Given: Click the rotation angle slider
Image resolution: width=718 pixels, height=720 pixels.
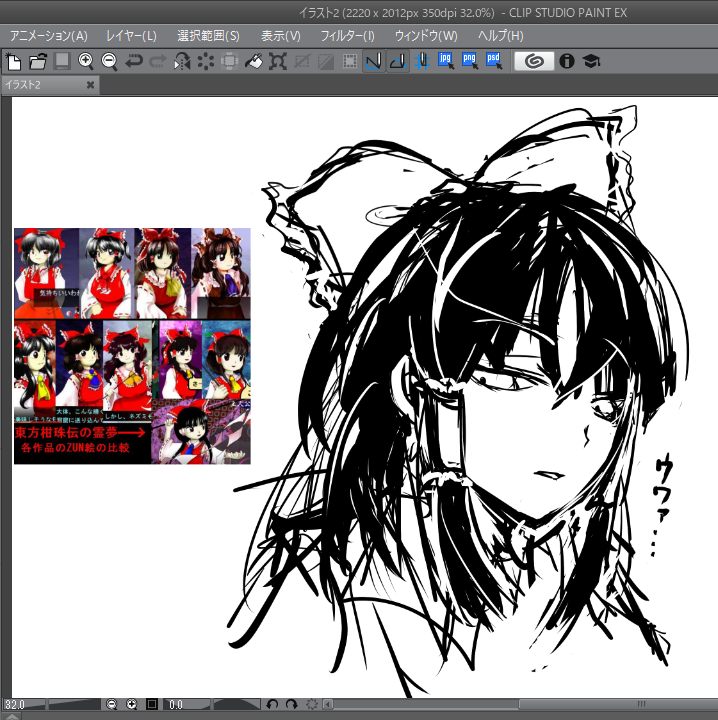Looking at the screenshot, I should (x=237, y=704).
